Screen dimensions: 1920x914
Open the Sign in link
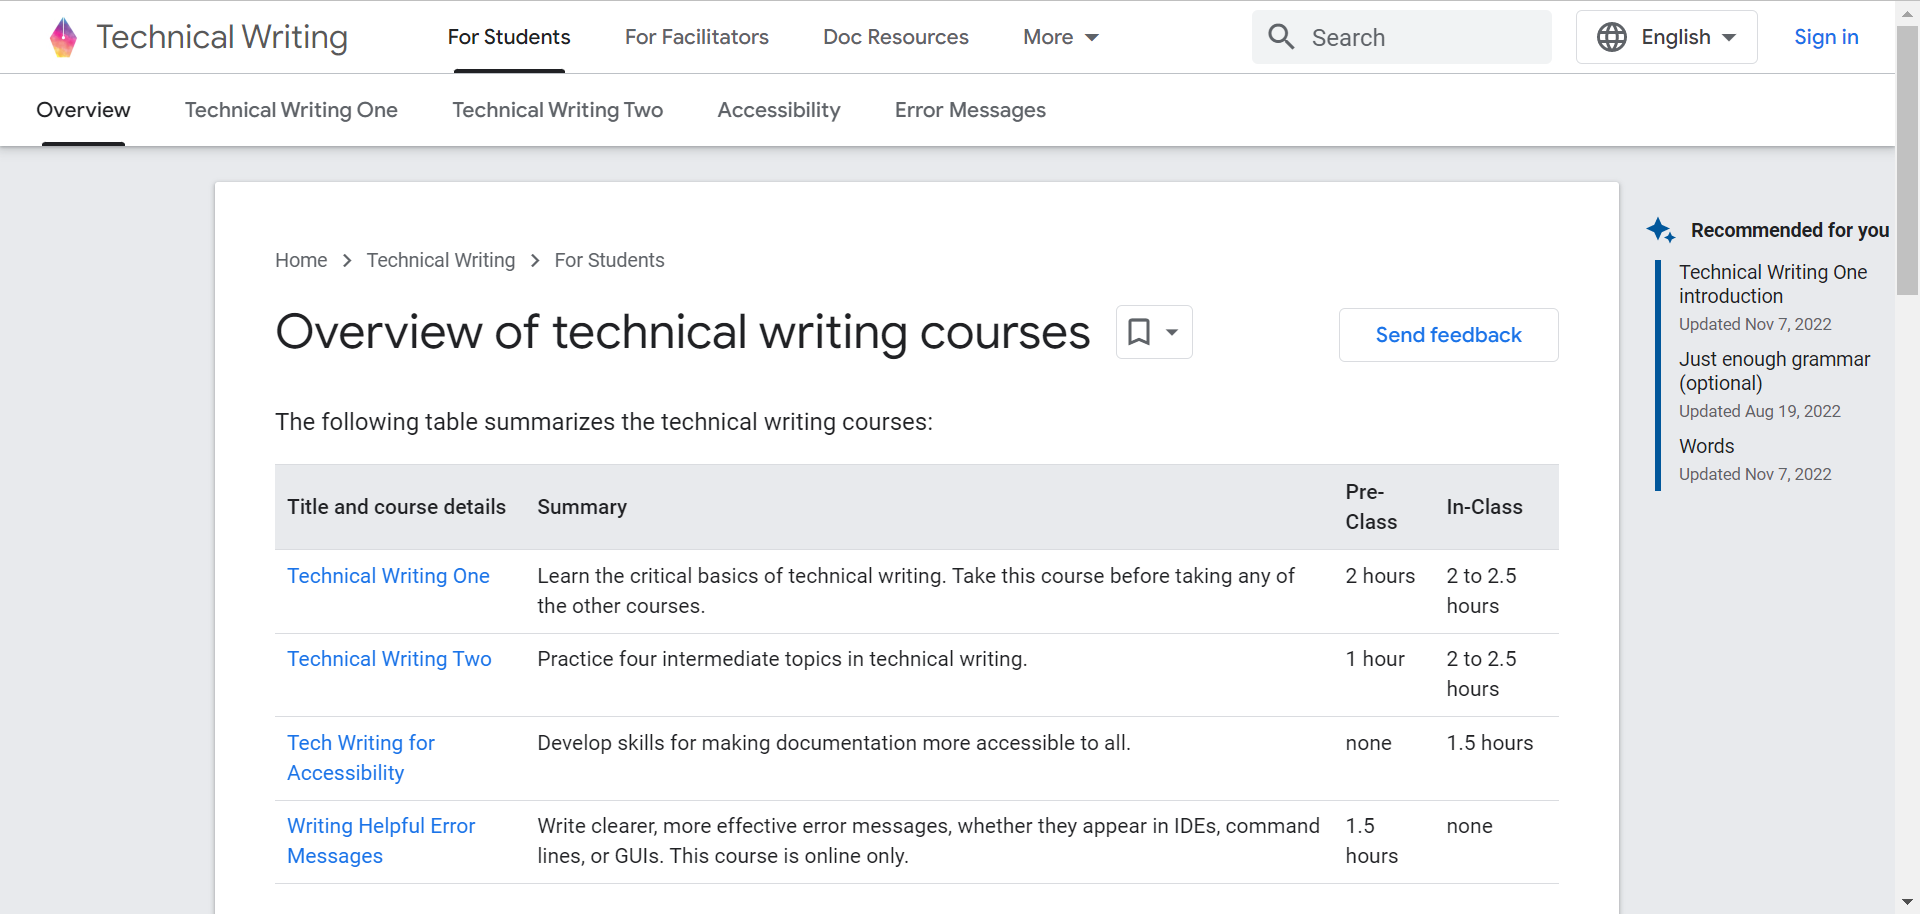(1825, 37)
